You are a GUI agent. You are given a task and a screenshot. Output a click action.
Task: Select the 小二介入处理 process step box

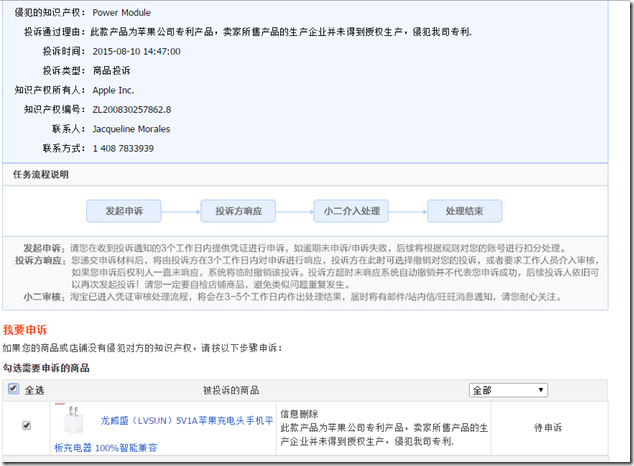(351, 211)
